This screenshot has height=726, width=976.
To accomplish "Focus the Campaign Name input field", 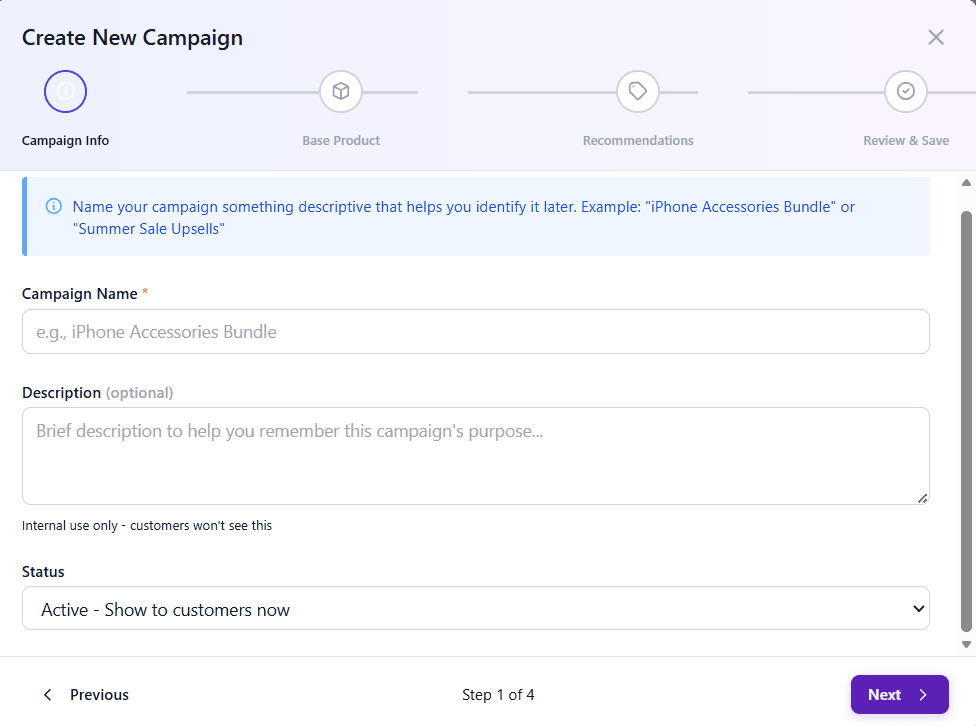I will [475, 332].
